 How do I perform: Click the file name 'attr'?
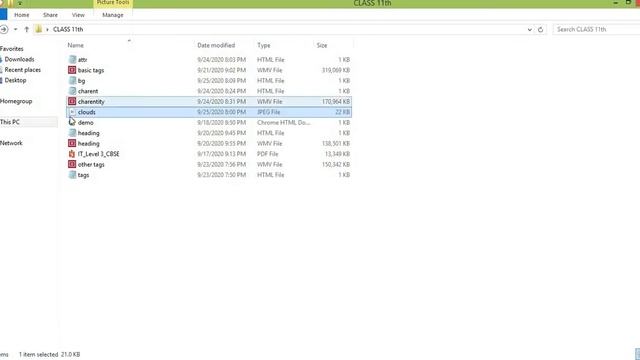82,60
